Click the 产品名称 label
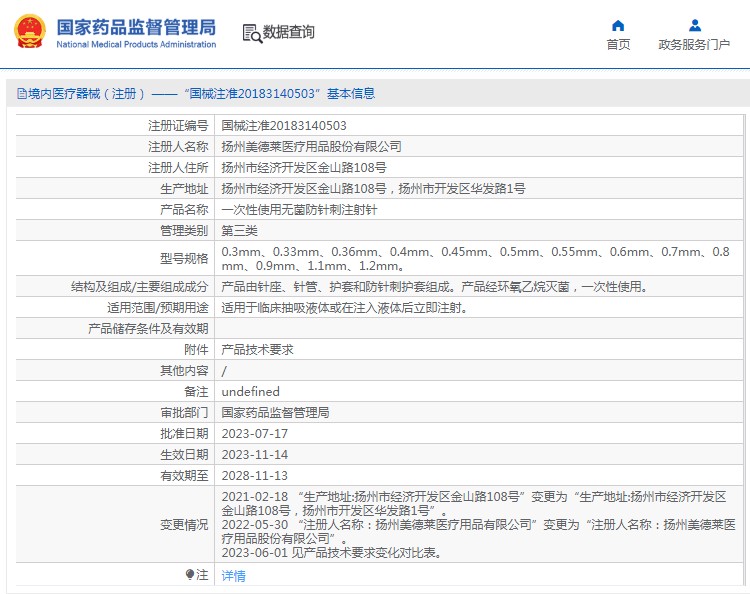This screenshot has width=750, height=594. coord(184,210)
